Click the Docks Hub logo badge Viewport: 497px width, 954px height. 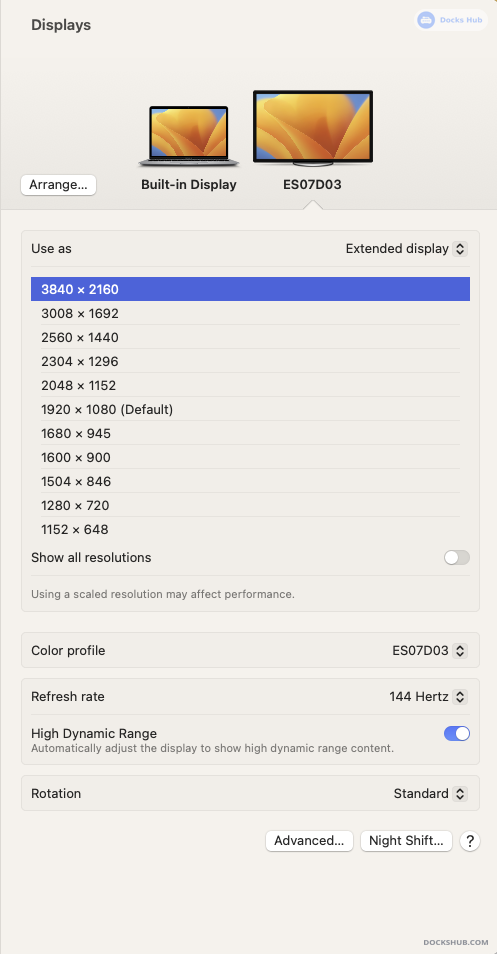[451, 20]
